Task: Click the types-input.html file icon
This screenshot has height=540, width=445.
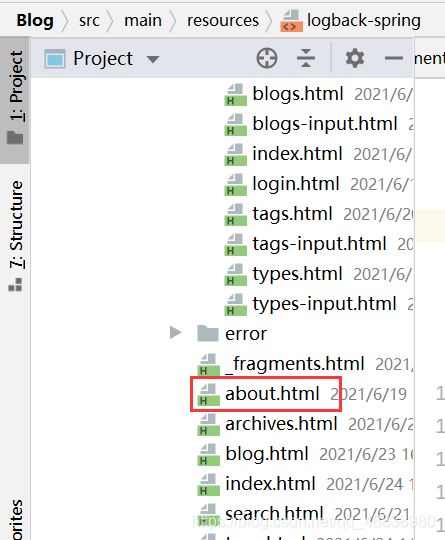Action: [236, 304]
